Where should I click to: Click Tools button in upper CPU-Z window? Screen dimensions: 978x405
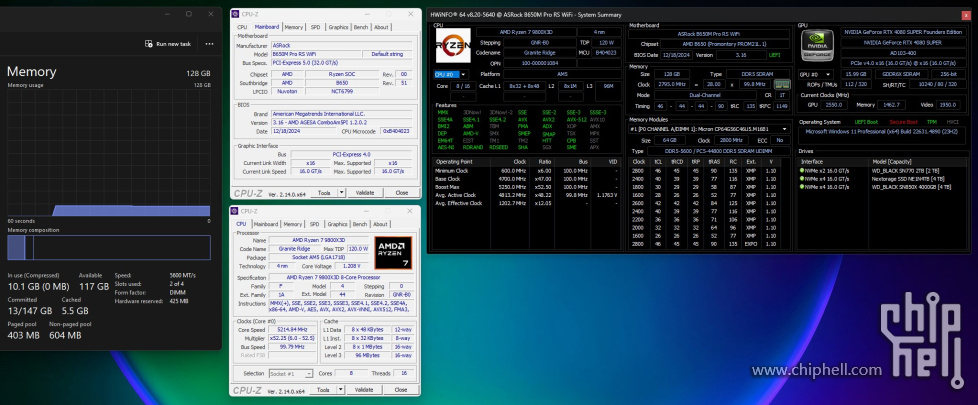324,193
